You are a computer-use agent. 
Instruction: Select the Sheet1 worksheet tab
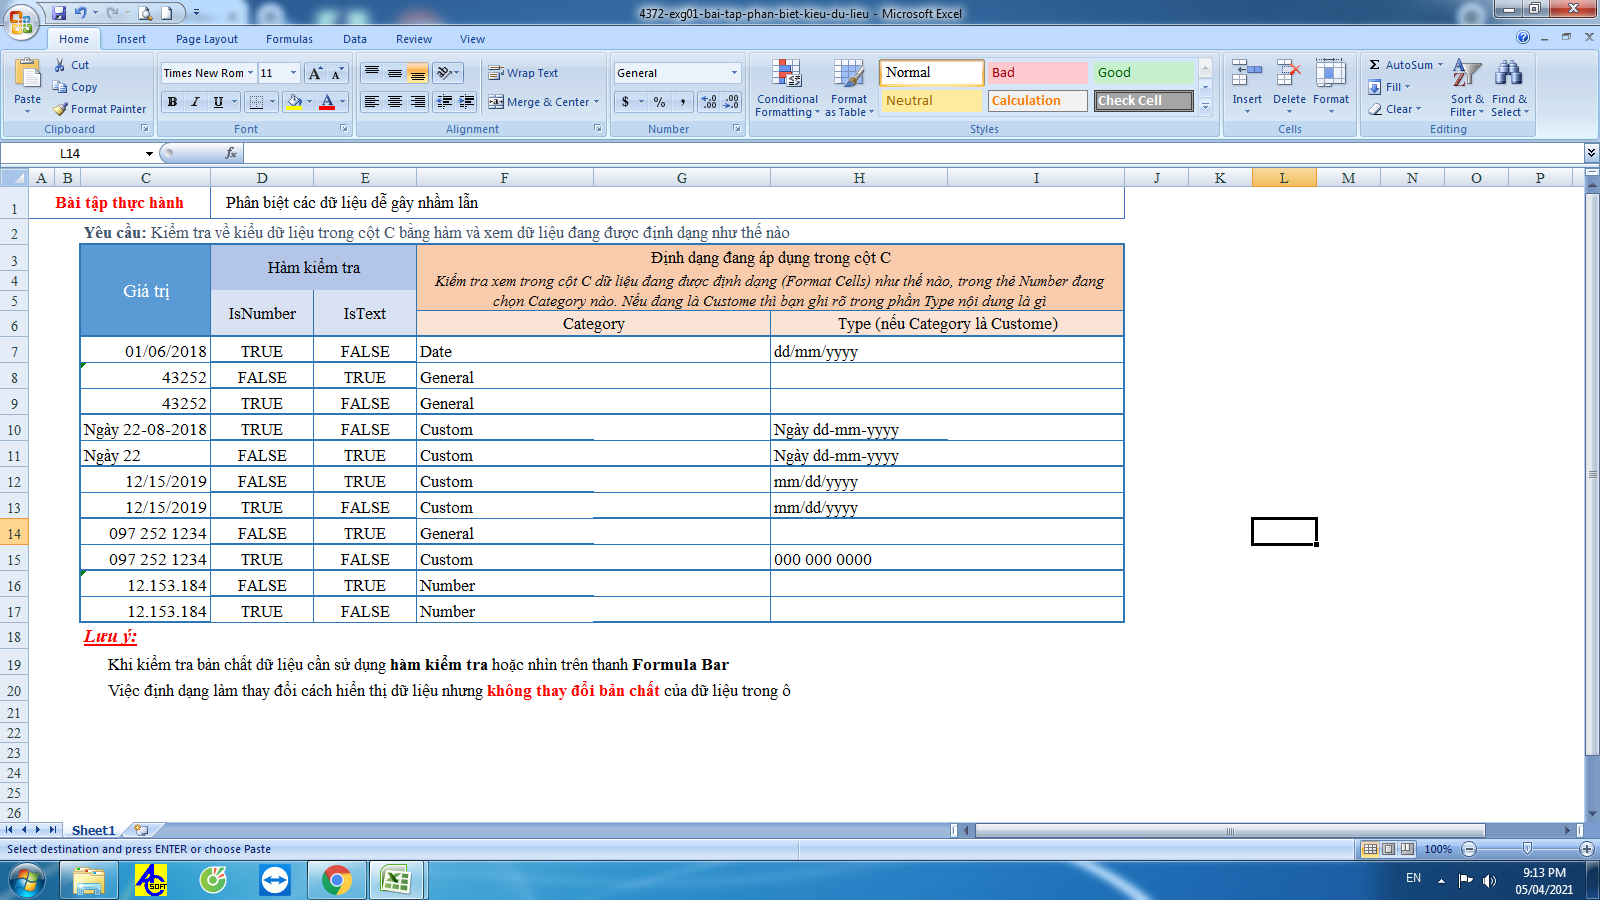pos(93,830)
